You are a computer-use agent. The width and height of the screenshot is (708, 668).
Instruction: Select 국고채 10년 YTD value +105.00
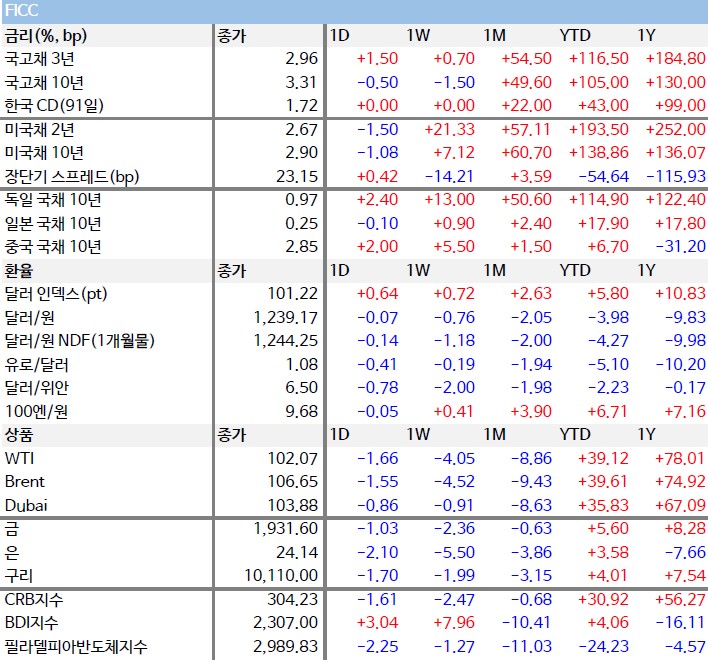pos(598,82)
